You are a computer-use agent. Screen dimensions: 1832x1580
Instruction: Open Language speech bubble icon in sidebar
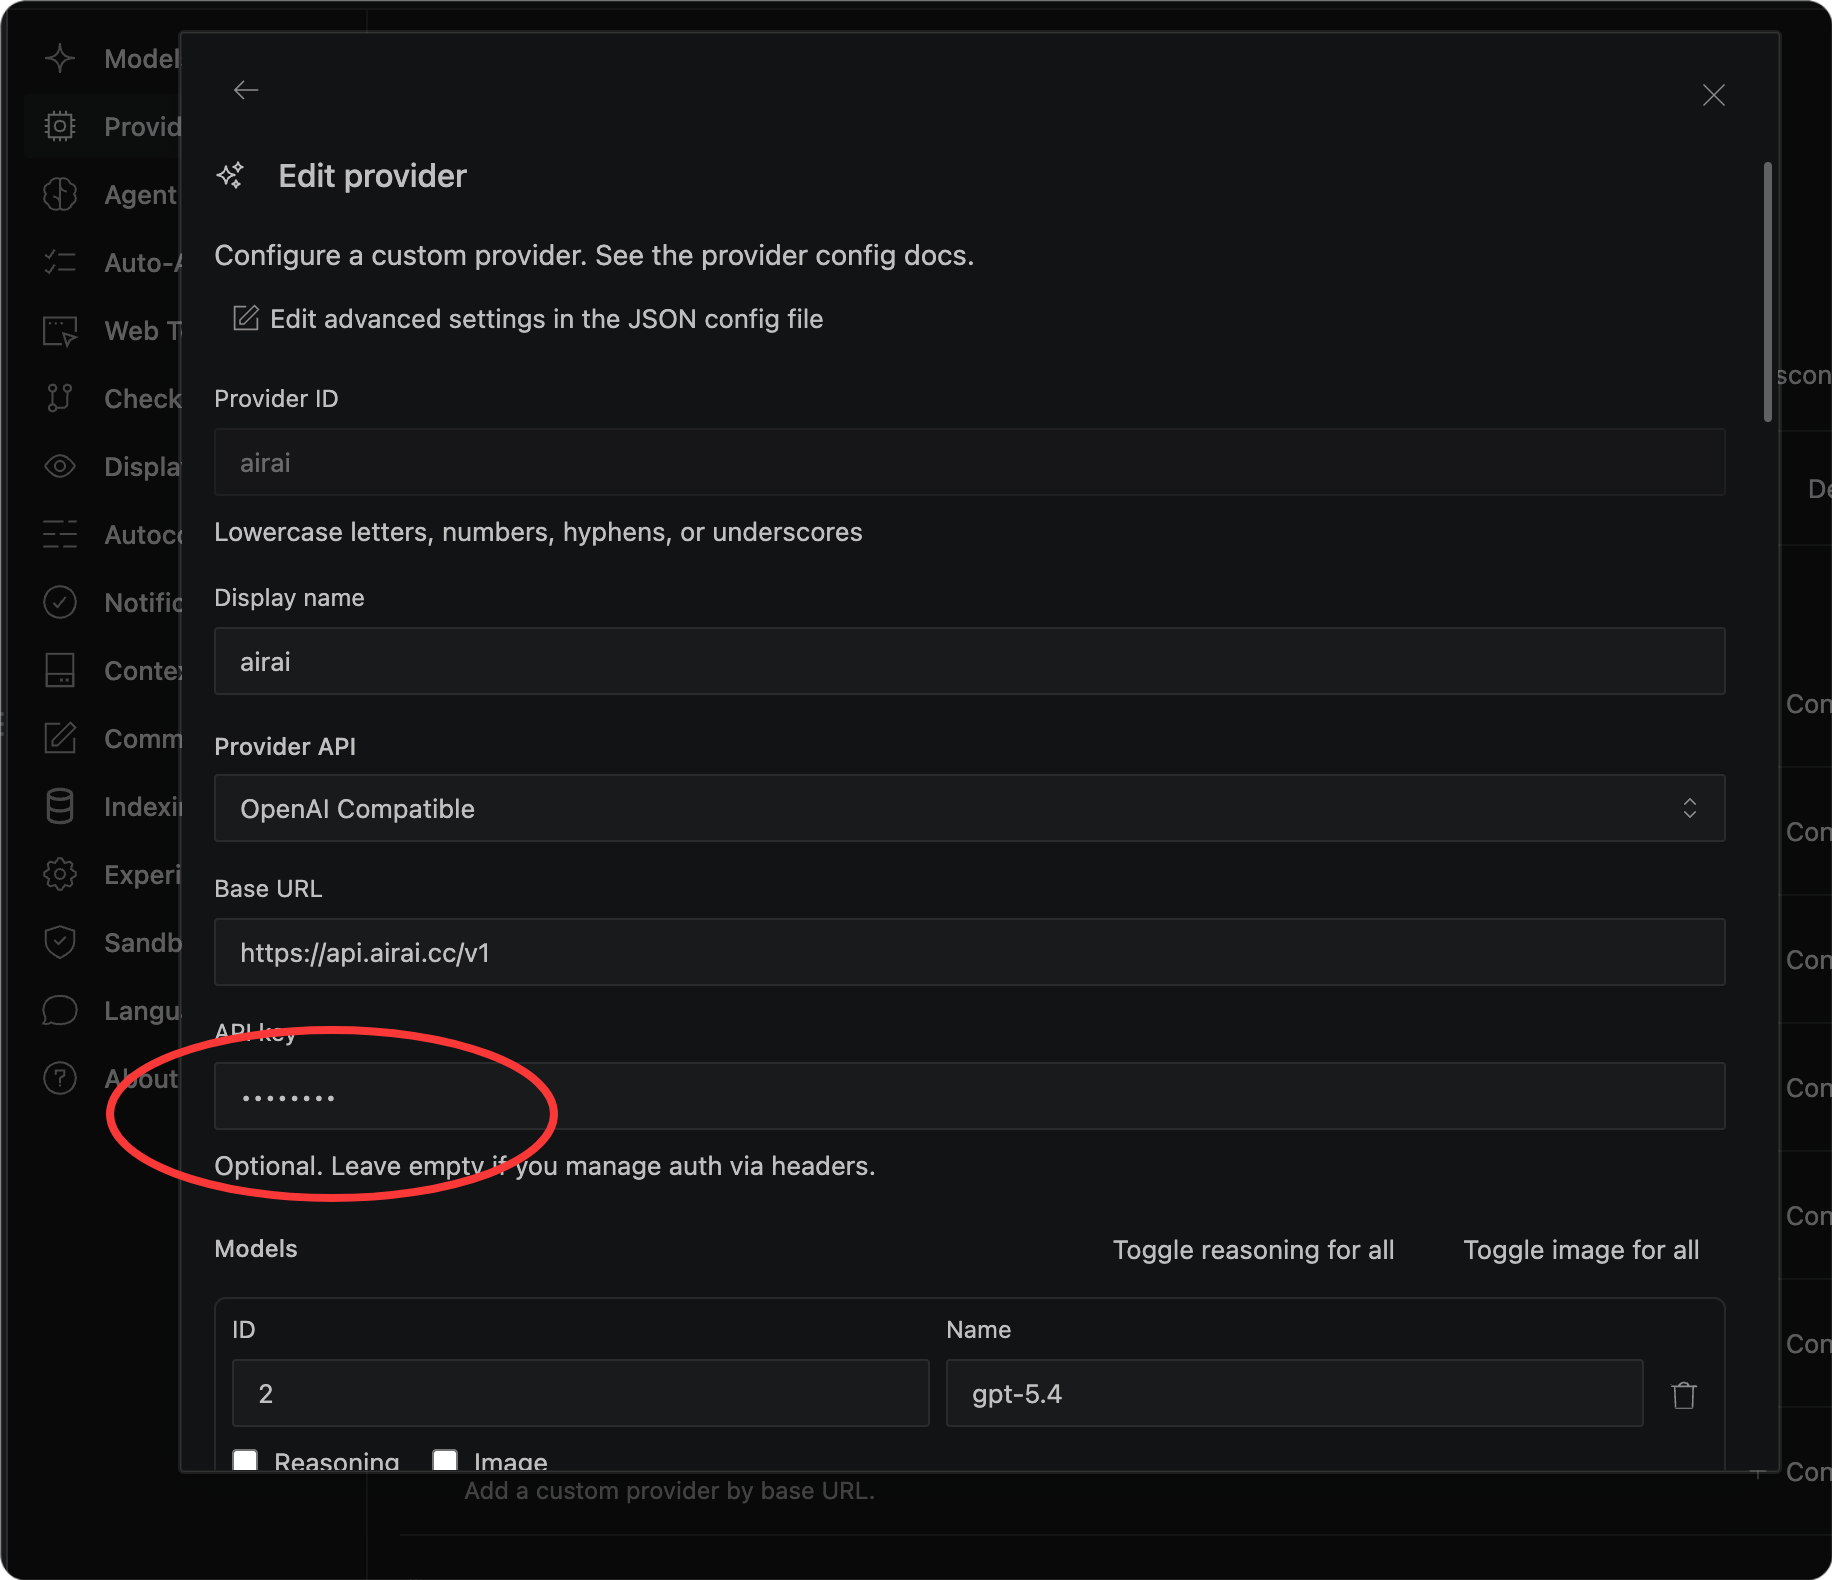(x=60, y=1010)
